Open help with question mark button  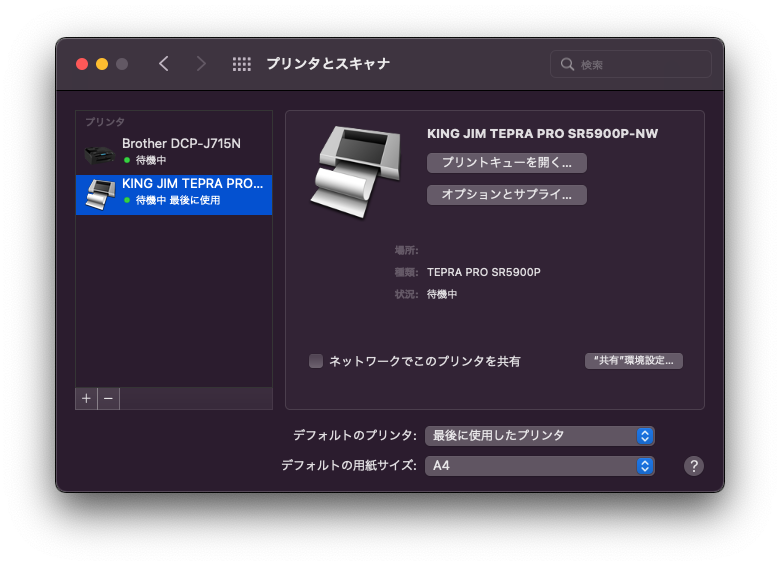(x=693, y=466)
